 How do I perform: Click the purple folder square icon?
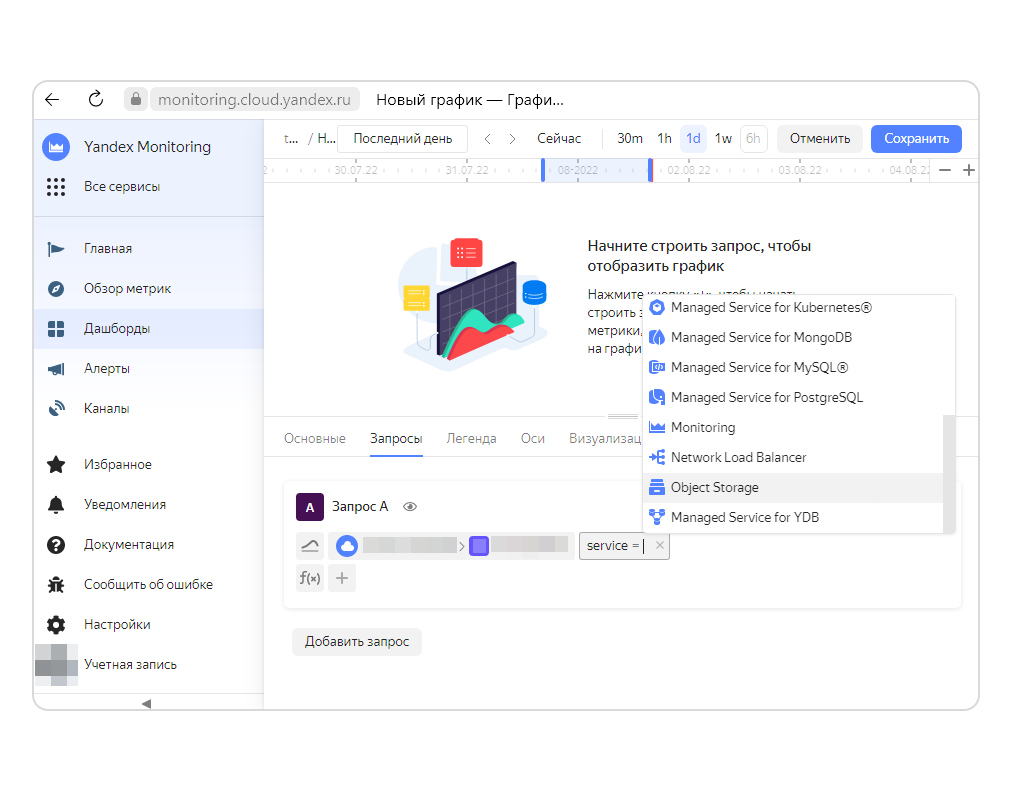[x=479, y=546]
